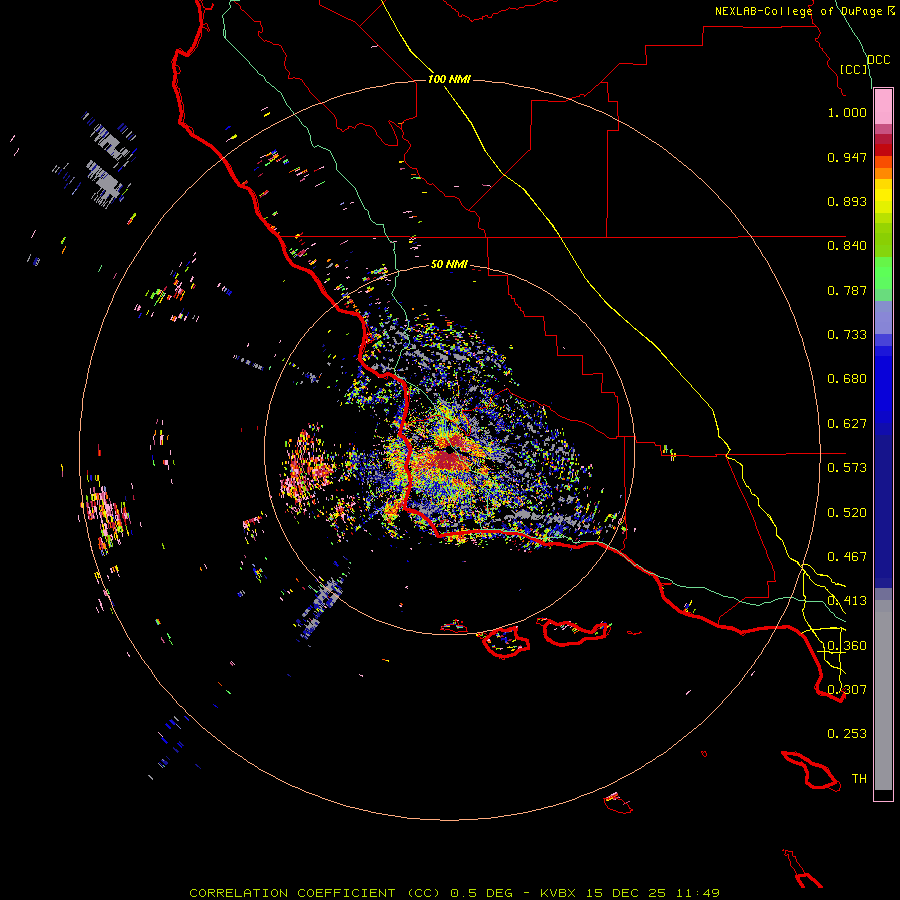Click the 0.5 DEG elevation angle text
This screenshot has width=900, height=900.
click(480, 893)
